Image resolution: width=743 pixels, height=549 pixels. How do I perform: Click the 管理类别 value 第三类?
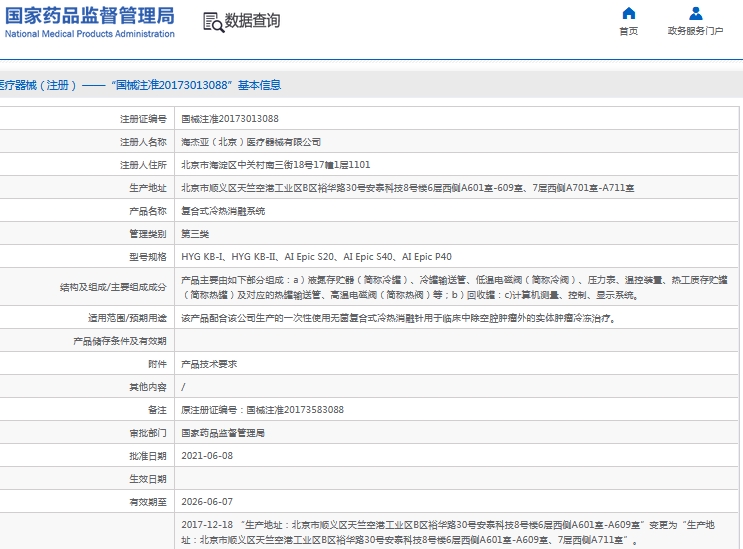(195, 234)
